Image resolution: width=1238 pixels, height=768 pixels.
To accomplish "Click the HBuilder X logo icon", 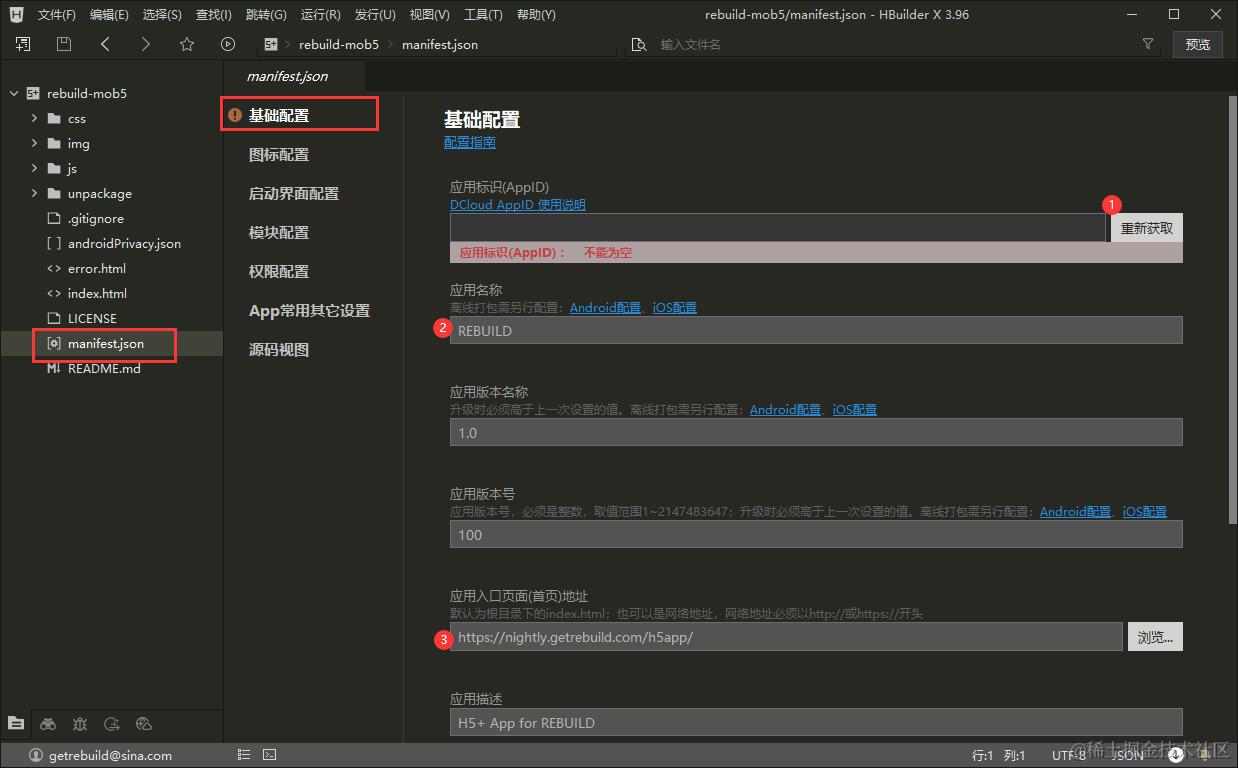I will (16, 14).
